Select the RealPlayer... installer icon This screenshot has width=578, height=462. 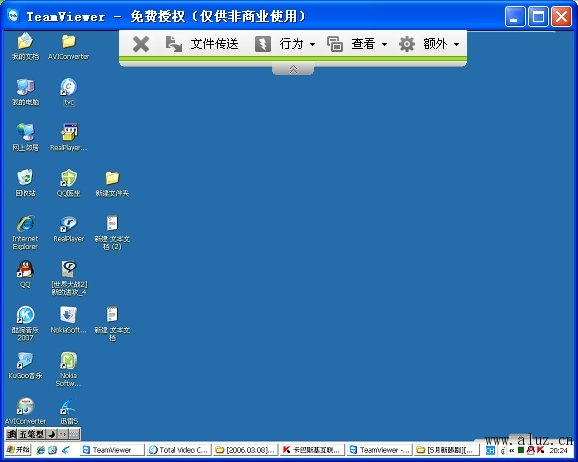tap(69, 138)
